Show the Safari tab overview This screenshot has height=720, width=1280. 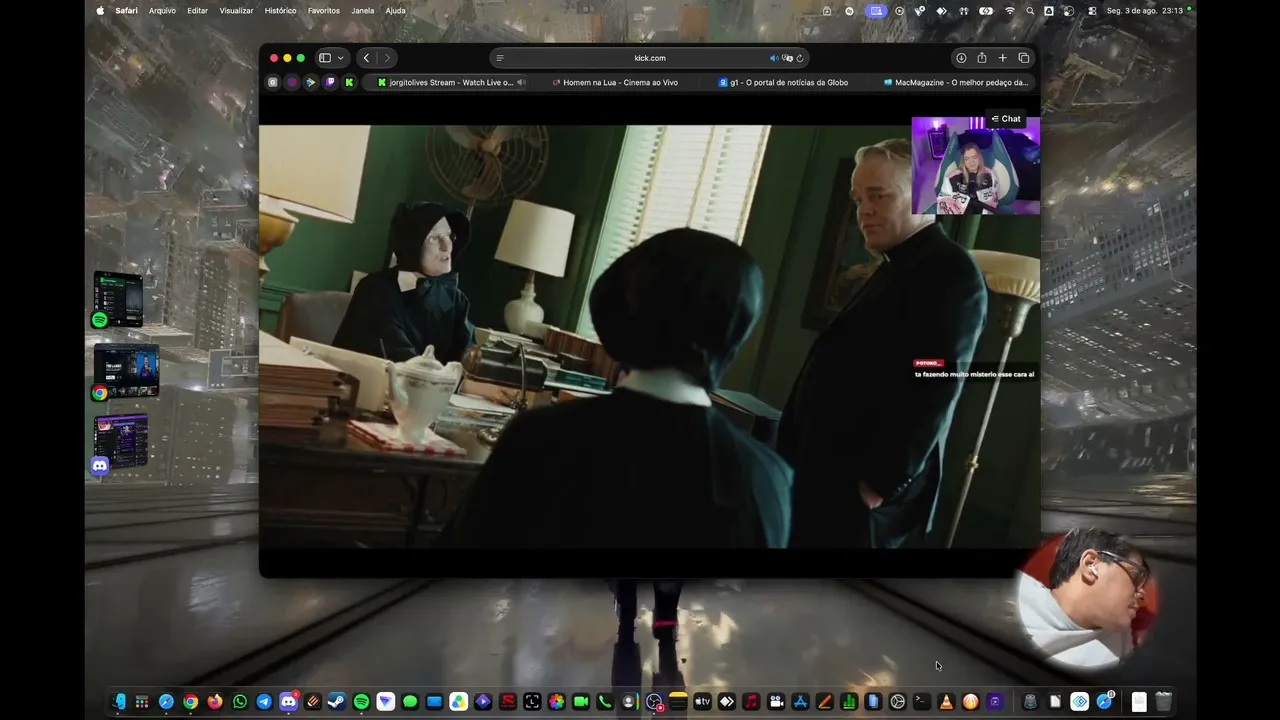(x=1024, y=58)
